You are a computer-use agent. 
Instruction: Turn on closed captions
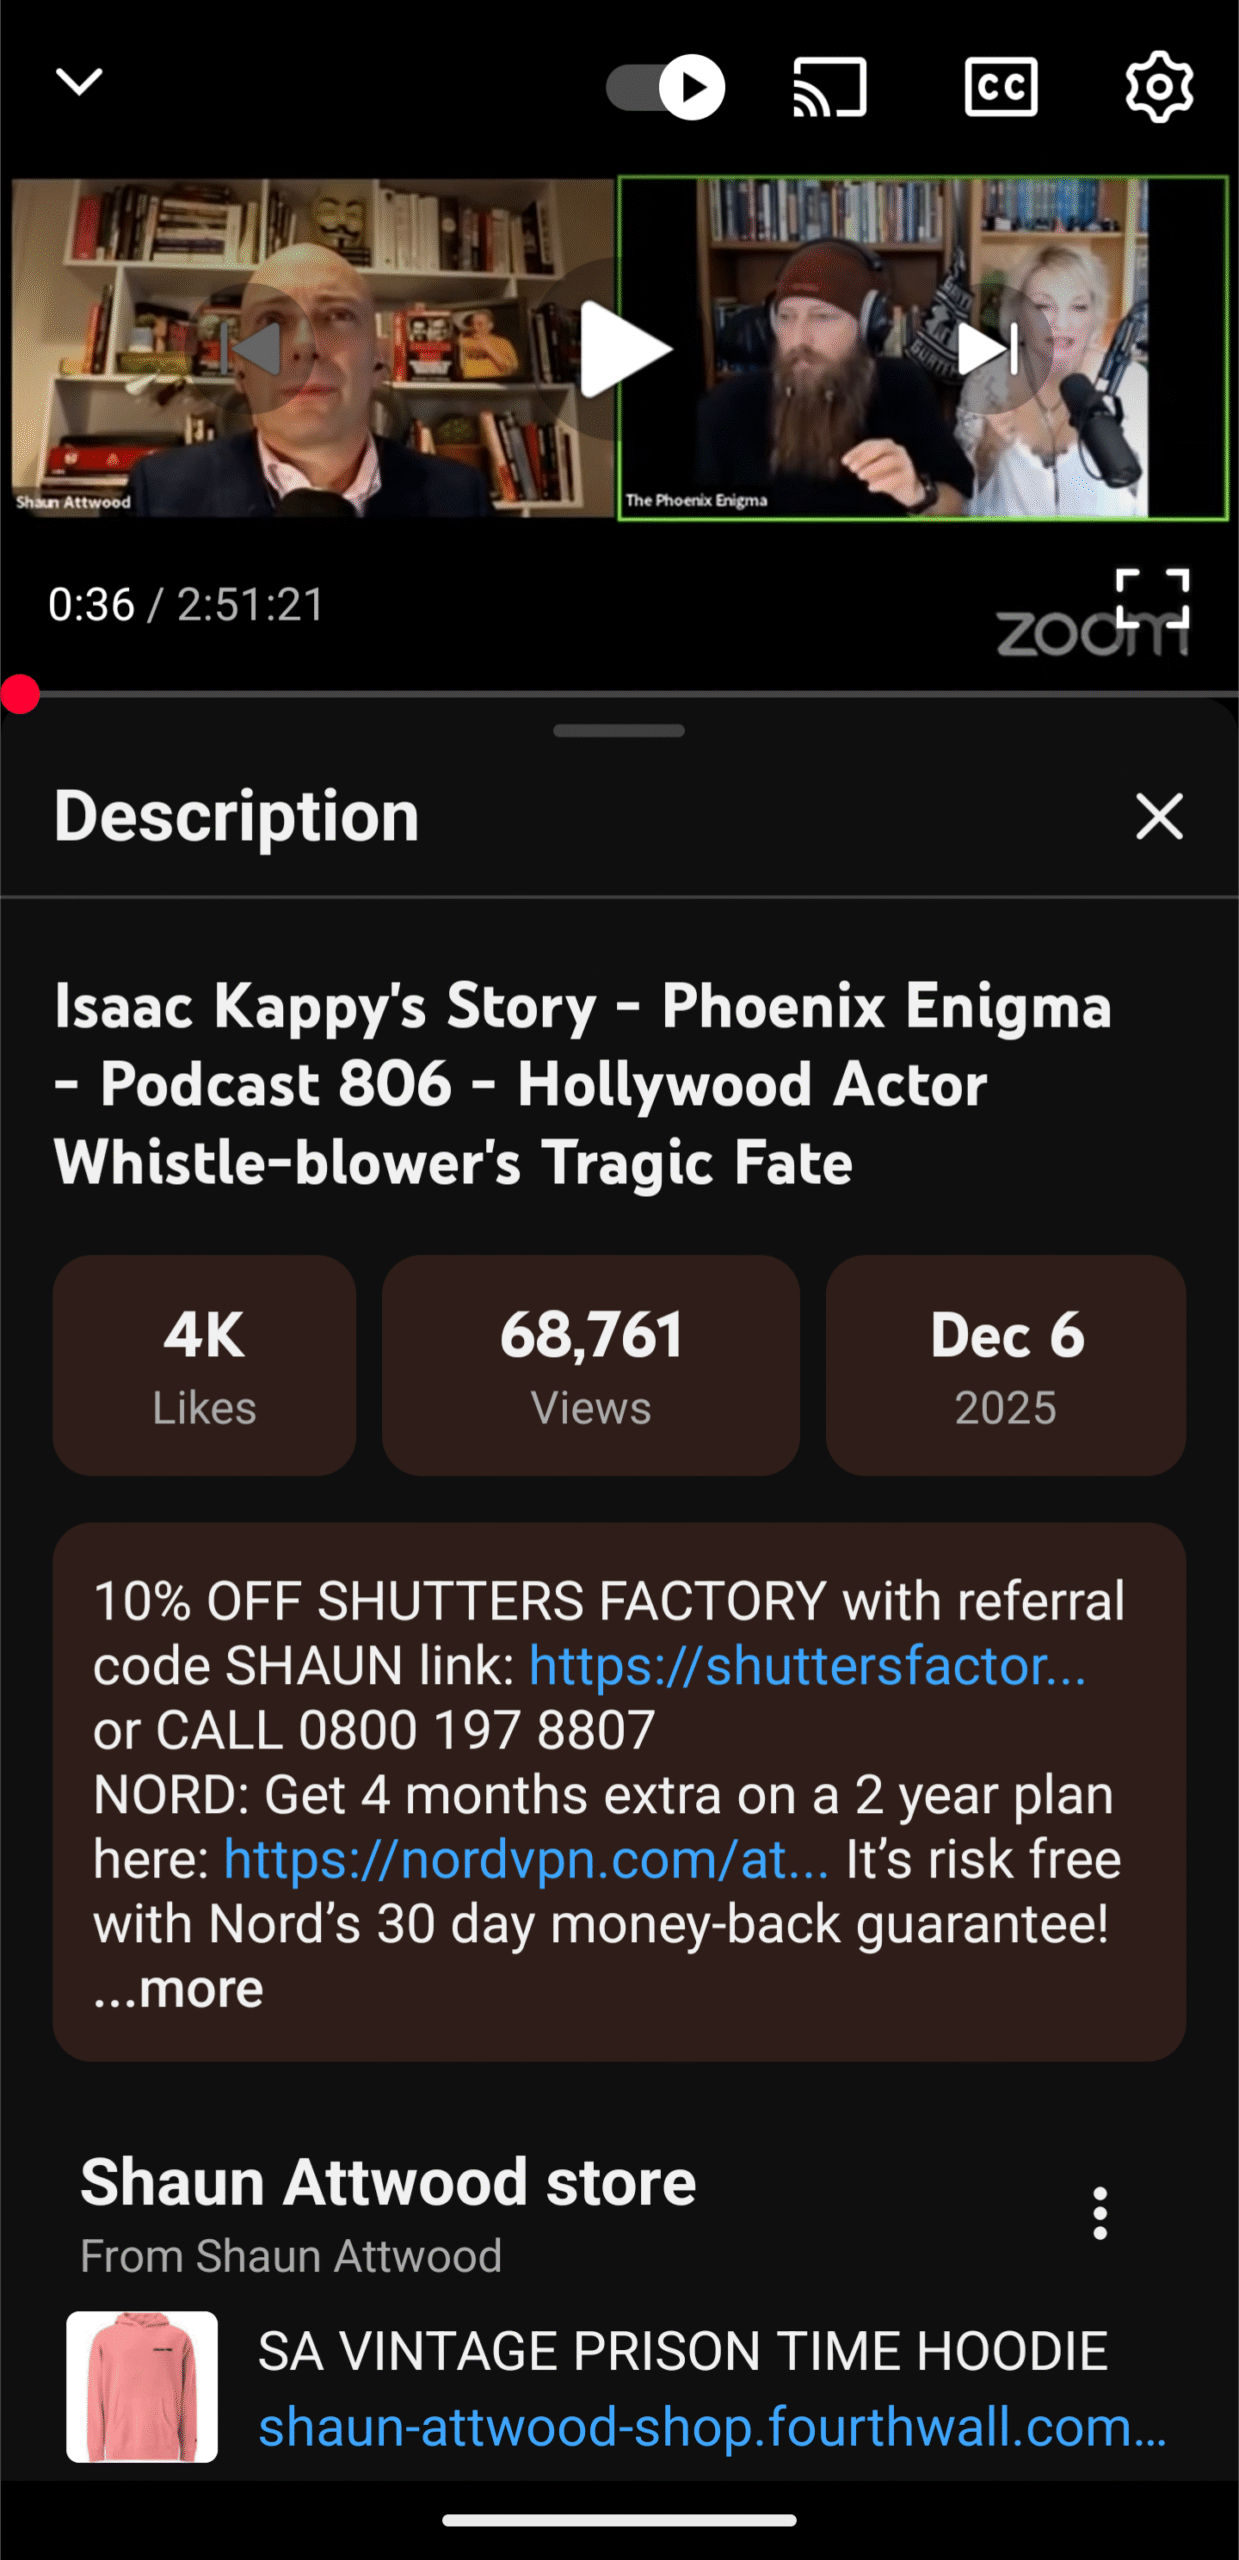click(x=1000, y=88)
